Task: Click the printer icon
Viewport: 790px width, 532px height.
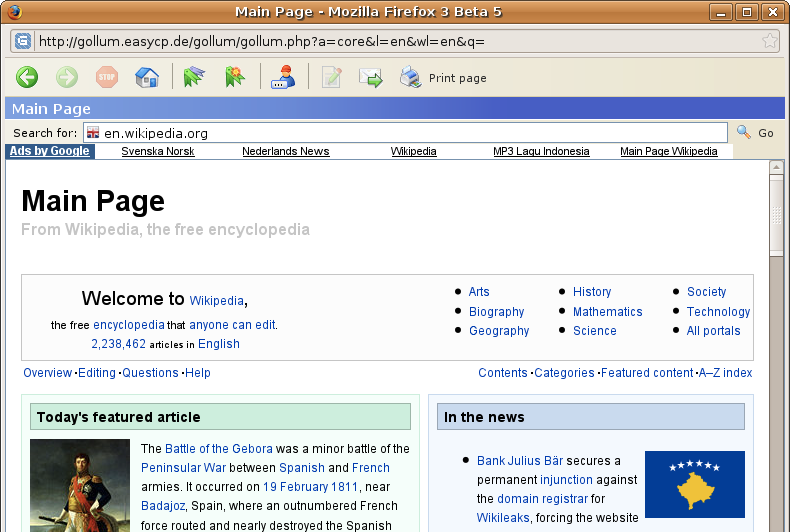Action: point(411,77)
